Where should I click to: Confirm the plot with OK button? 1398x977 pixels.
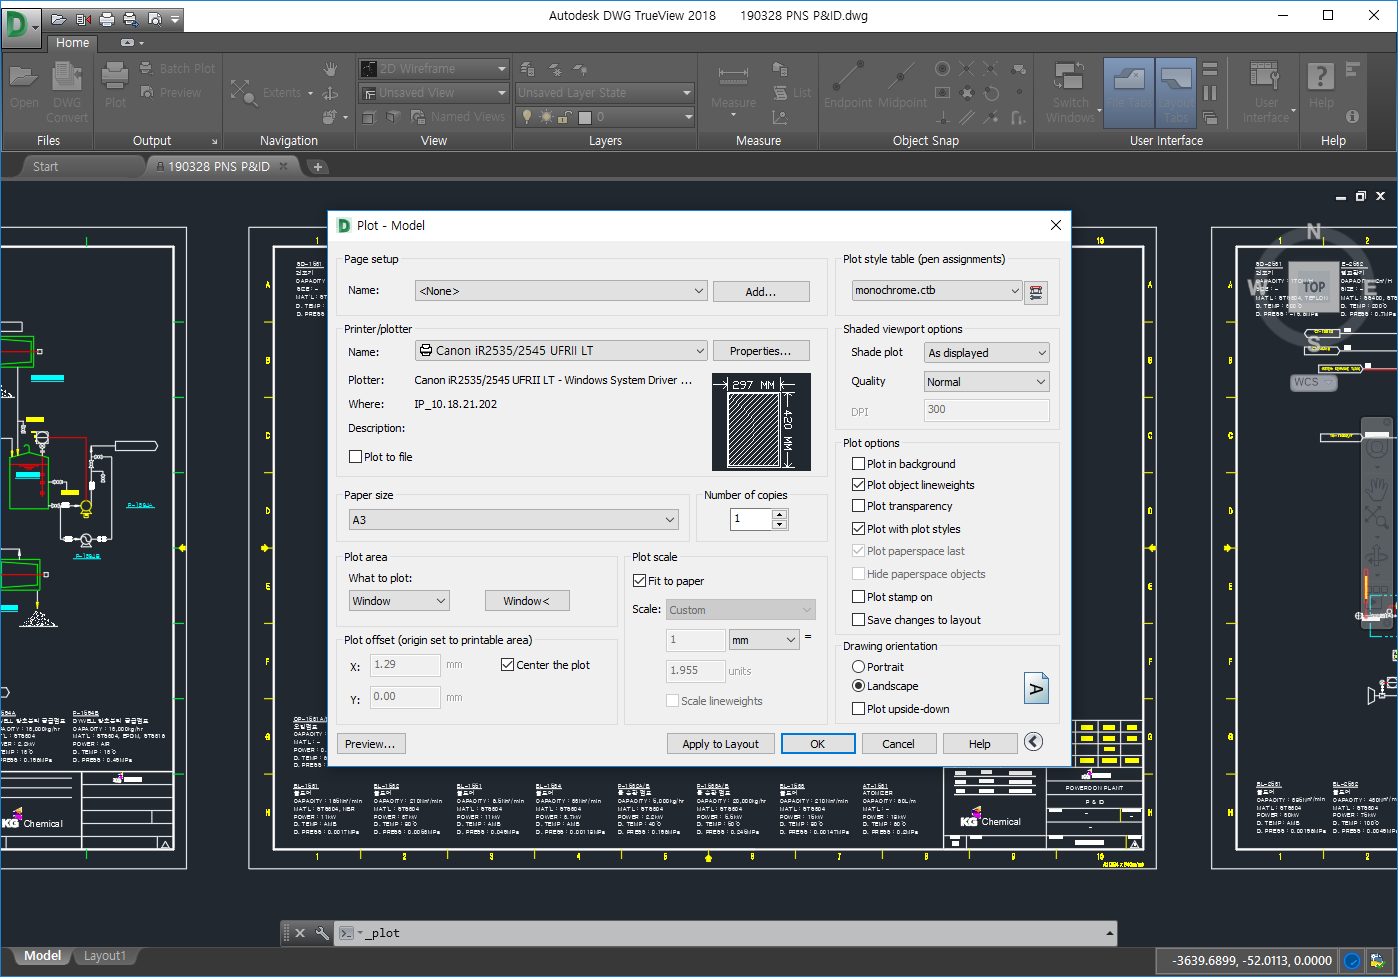(818, 744)
